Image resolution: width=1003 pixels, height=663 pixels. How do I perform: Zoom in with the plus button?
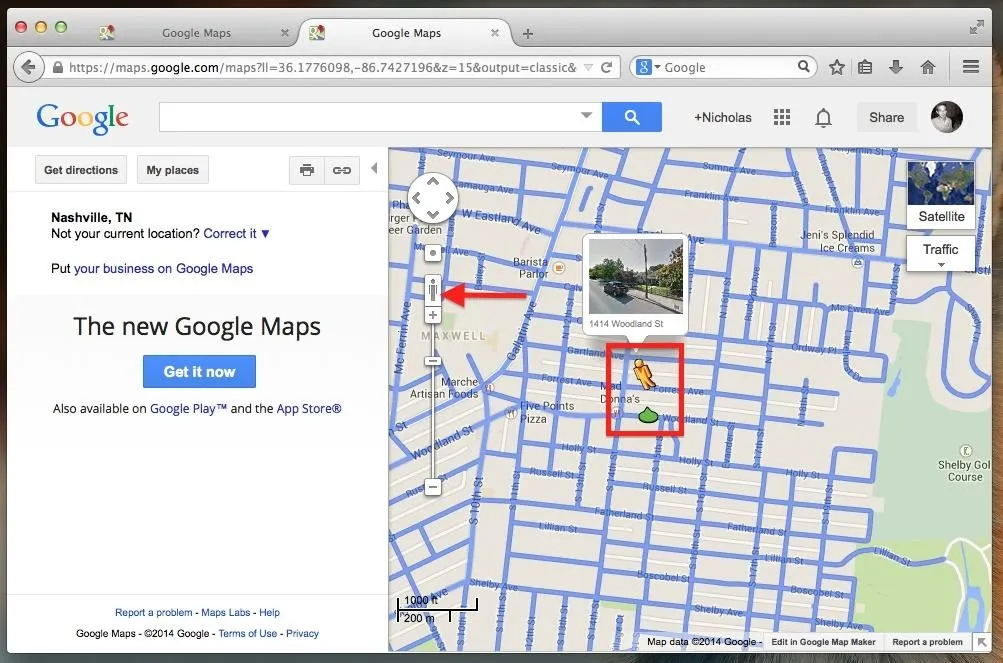tap(433, 315)
